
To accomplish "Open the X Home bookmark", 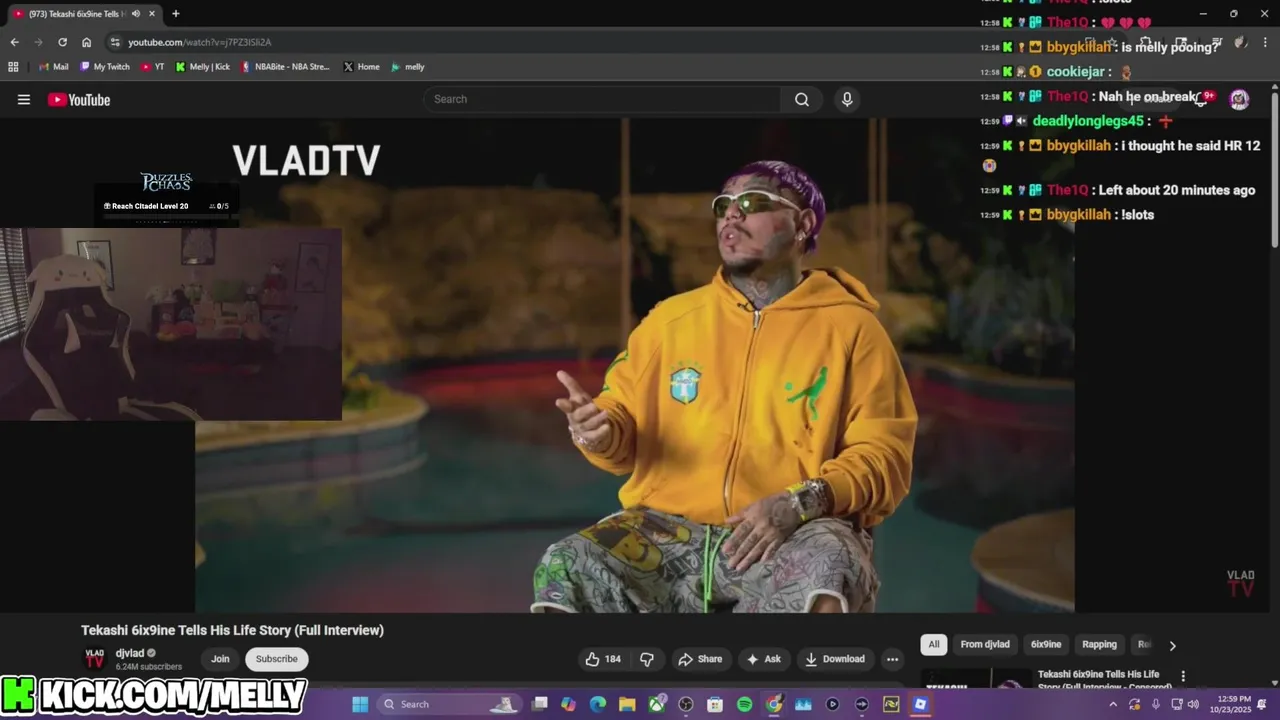I will click(361, 67).
